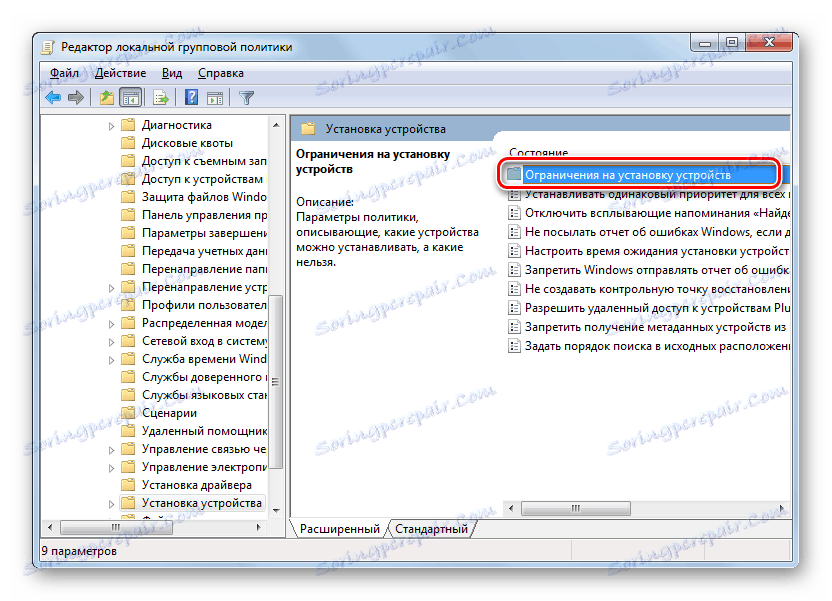Click the policy list horizontal scrollbar thumb
832x601 pixels.
coord(576,509)
